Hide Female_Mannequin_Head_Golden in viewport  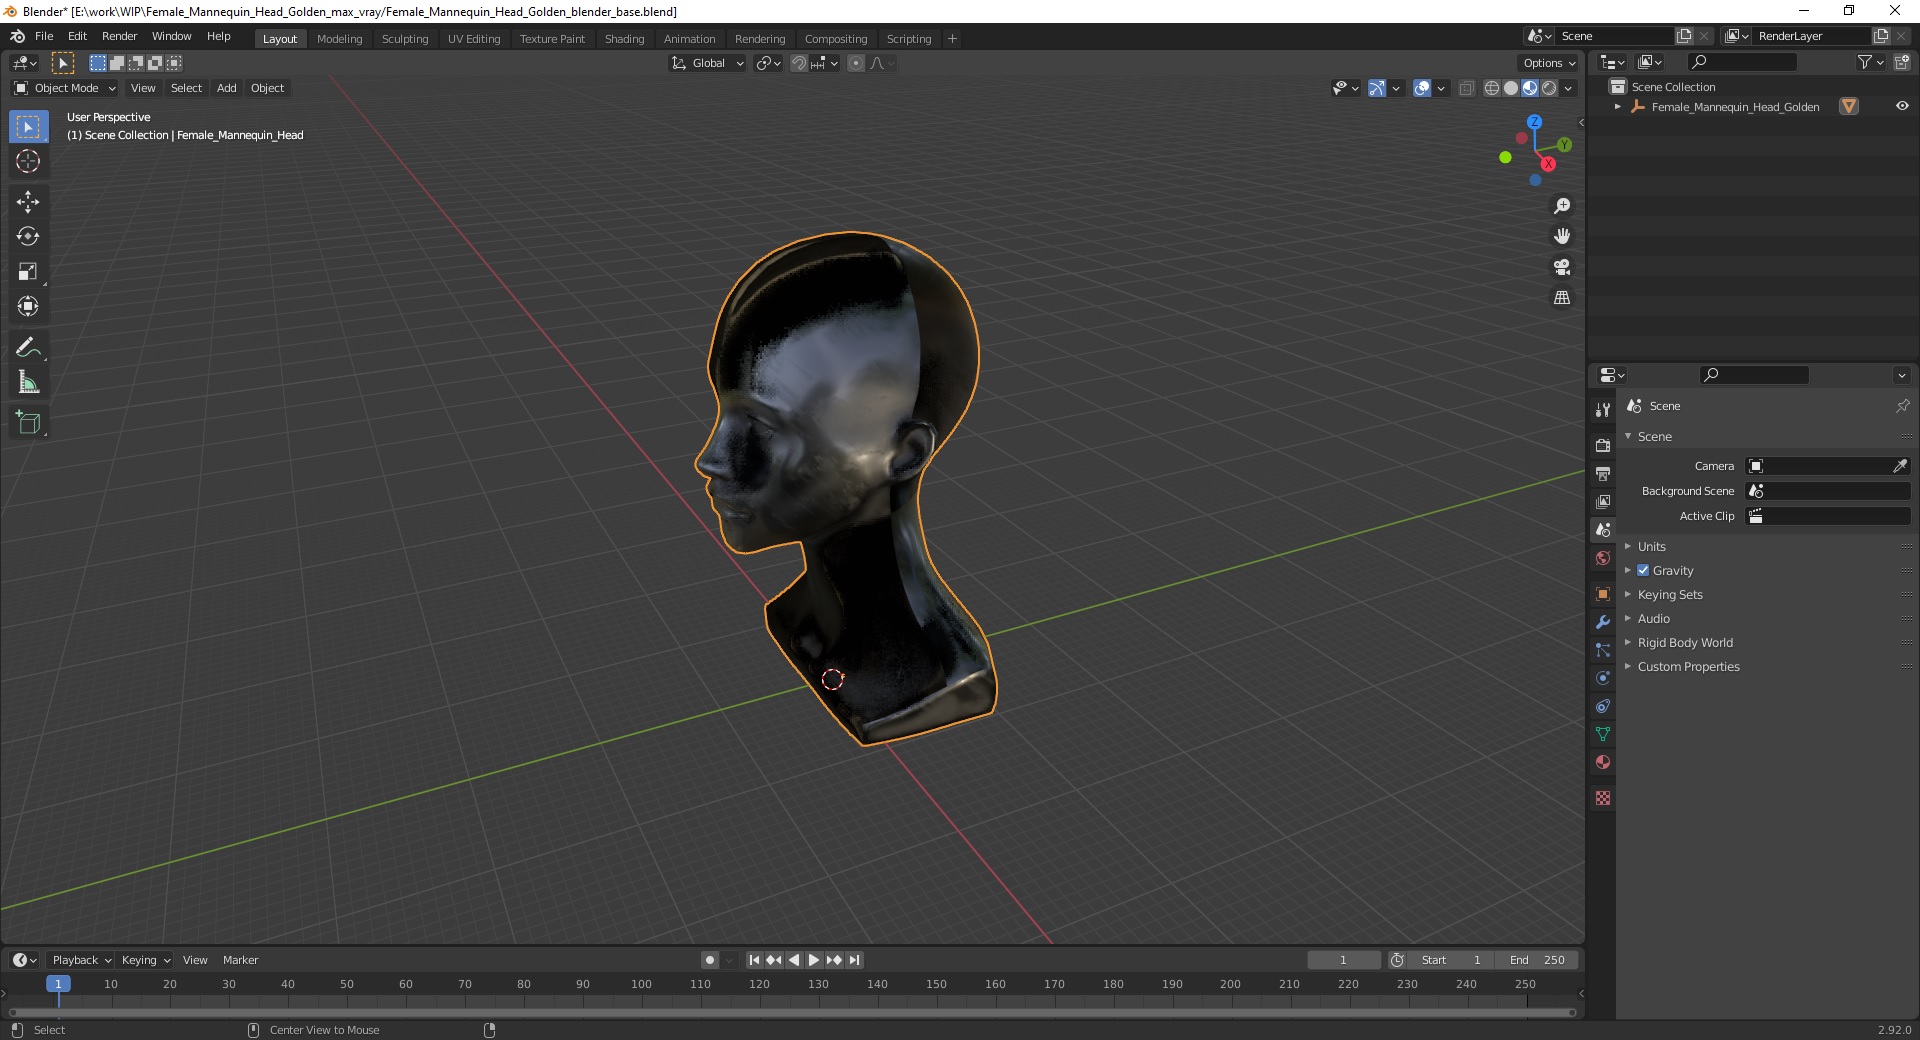pyautogui.click(x=1902, y=106)
